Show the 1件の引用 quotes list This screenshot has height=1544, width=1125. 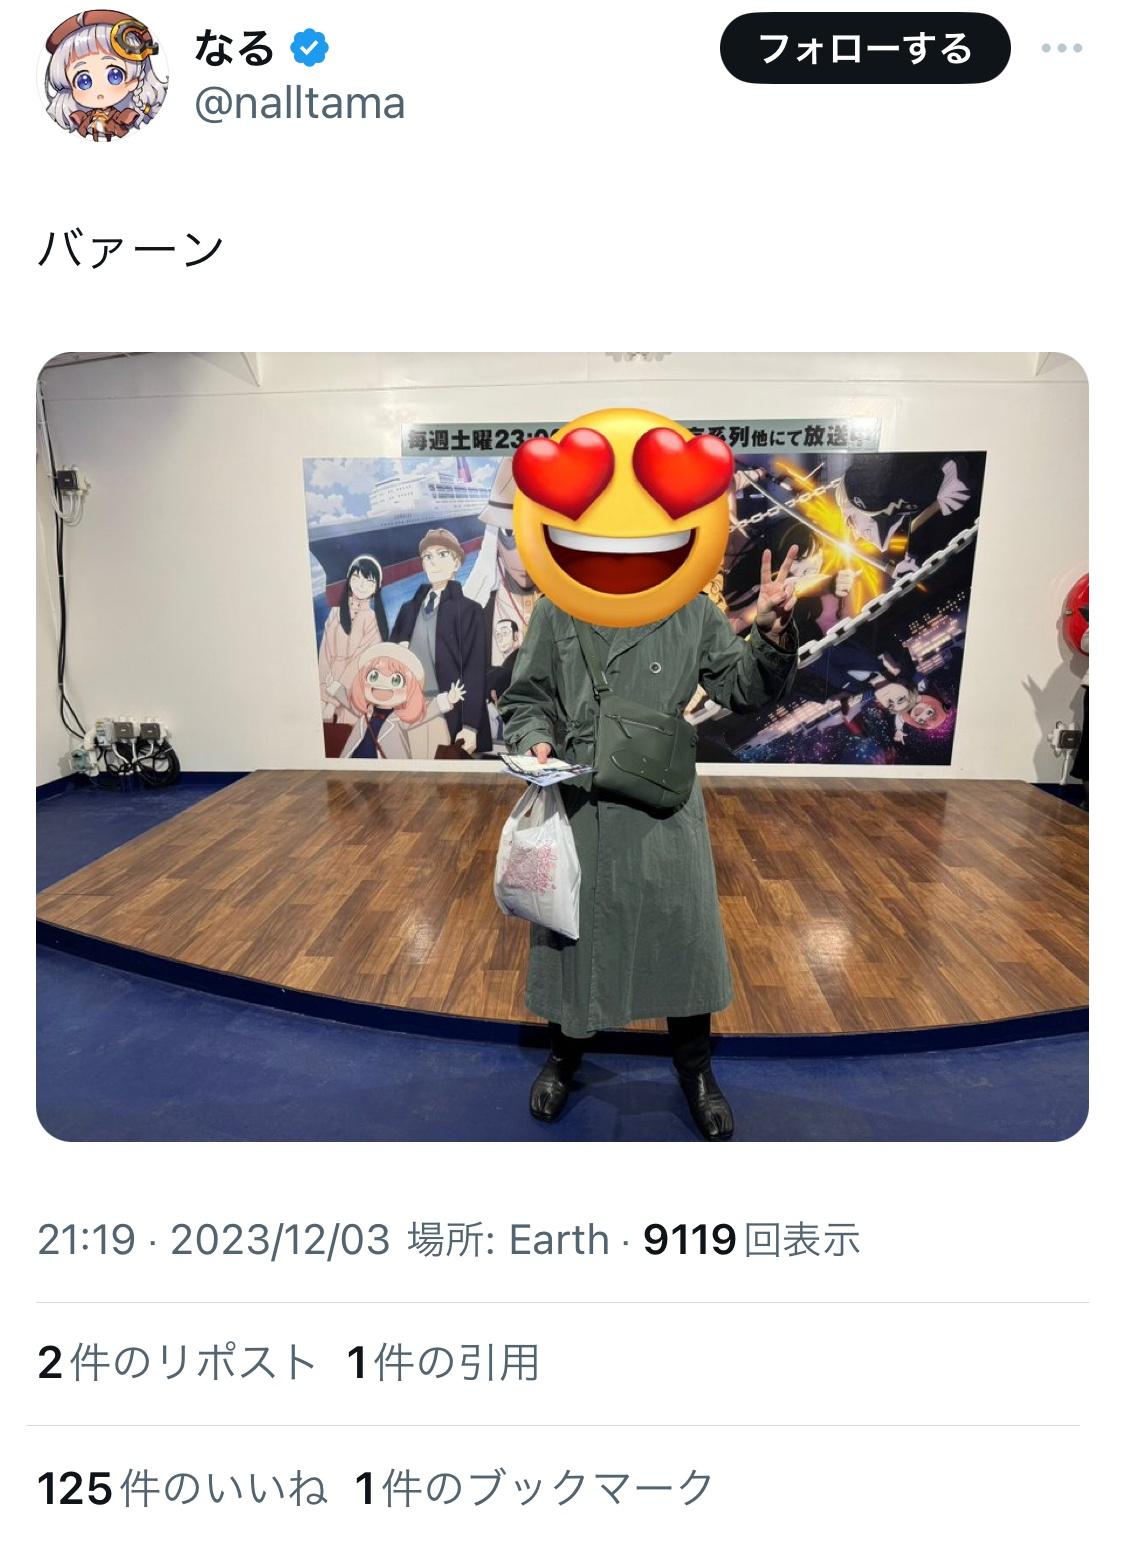pyautogui.click(x=443, y=1363)
